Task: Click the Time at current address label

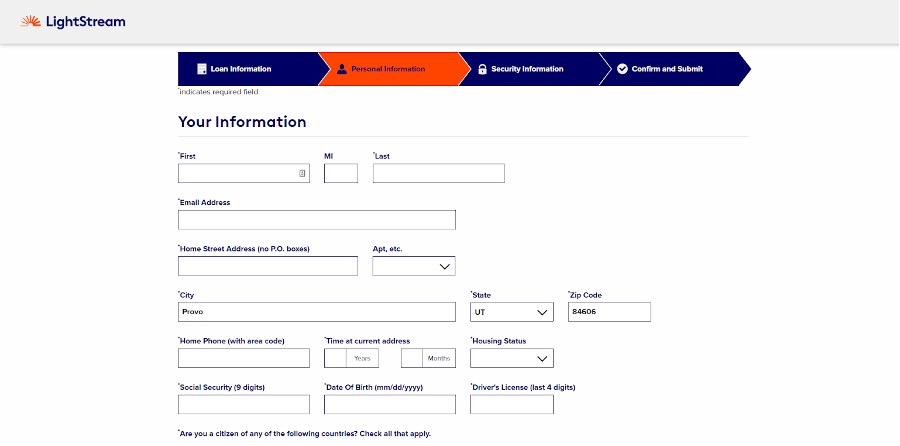Action: 367,341
